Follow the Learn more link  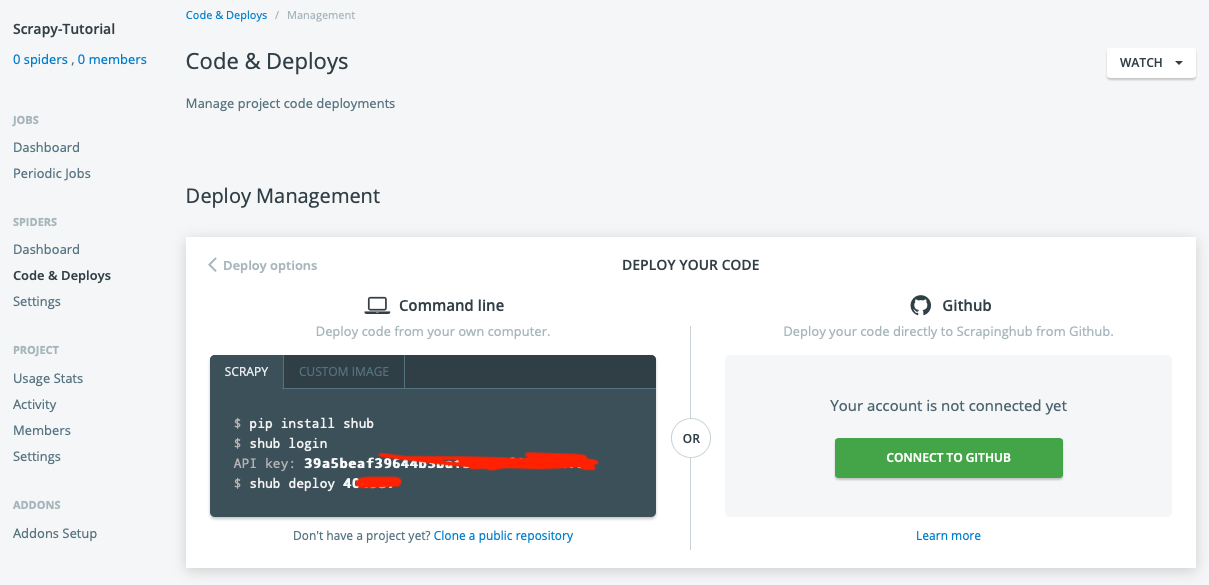point(948,536)
